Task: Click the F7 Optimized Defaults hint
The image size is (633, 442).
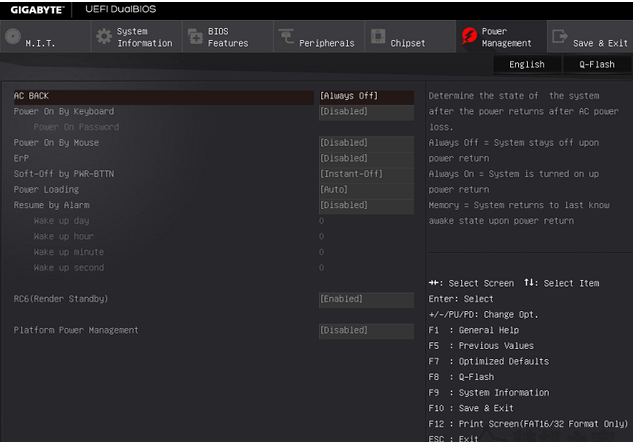Action: (488, 362)
